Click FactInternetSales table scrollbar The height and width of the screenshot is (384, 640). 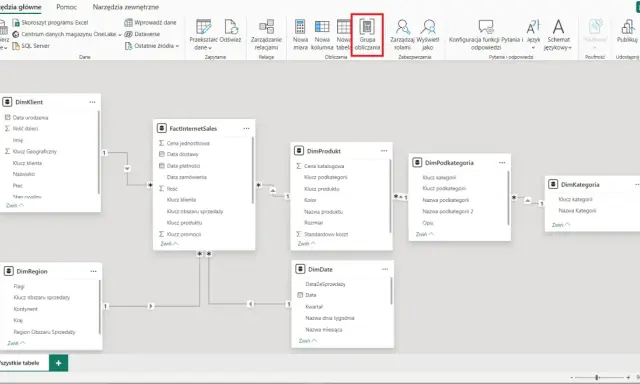(x=253, y=170)
